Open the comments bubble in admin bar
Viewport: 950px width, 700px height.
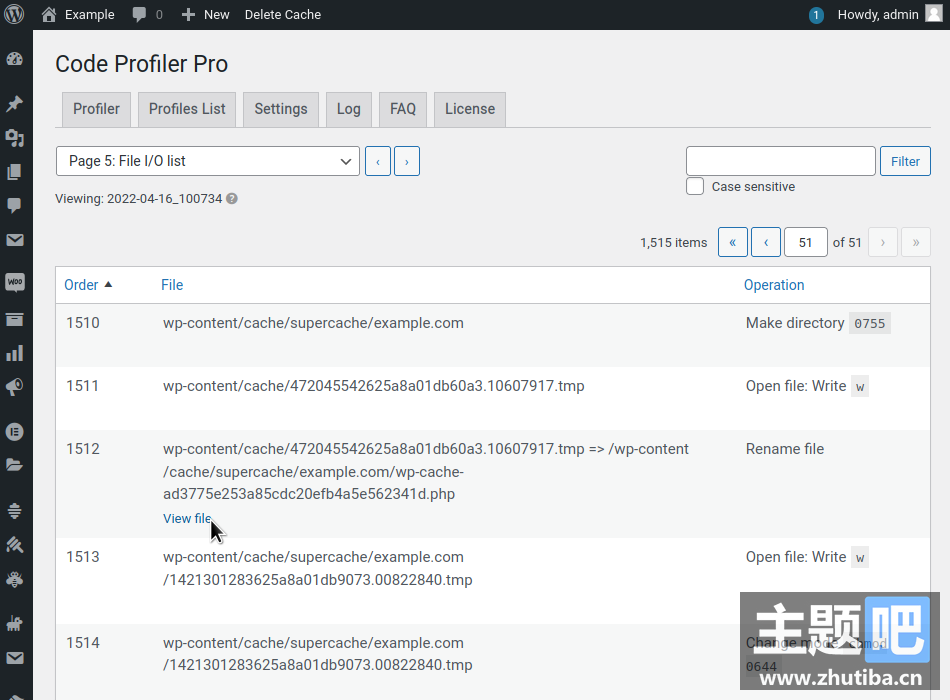point(139,15)
